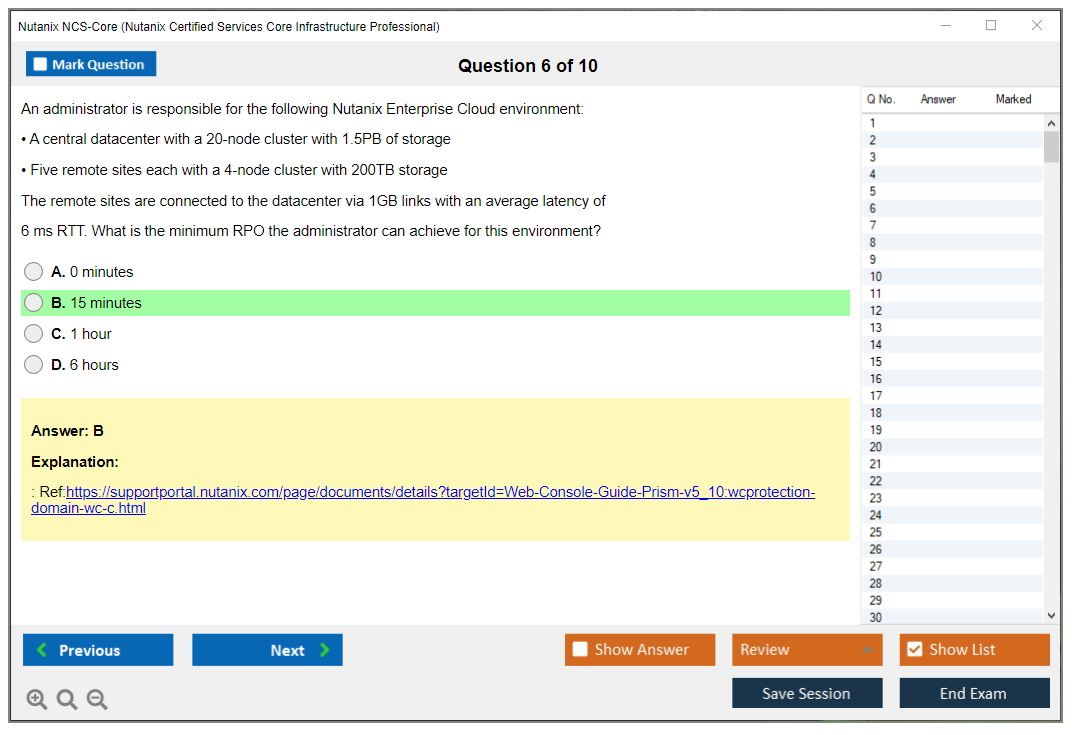This screenshot has width=1075, height=735.
Task: Click Save Session button
Action: click(807, 693)
